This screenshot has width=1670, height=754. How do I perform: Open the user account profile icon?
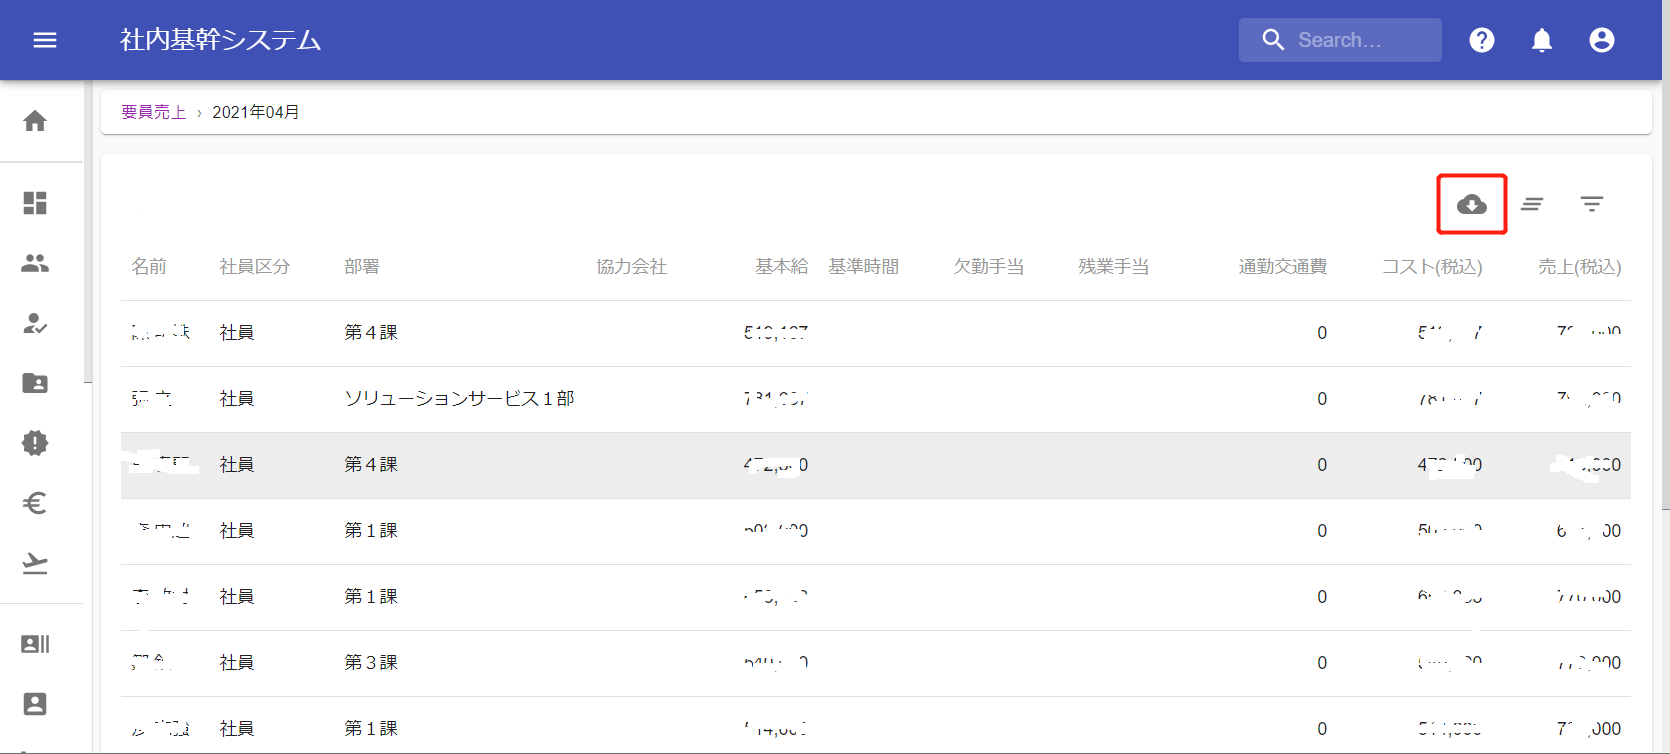[1601, 40]
